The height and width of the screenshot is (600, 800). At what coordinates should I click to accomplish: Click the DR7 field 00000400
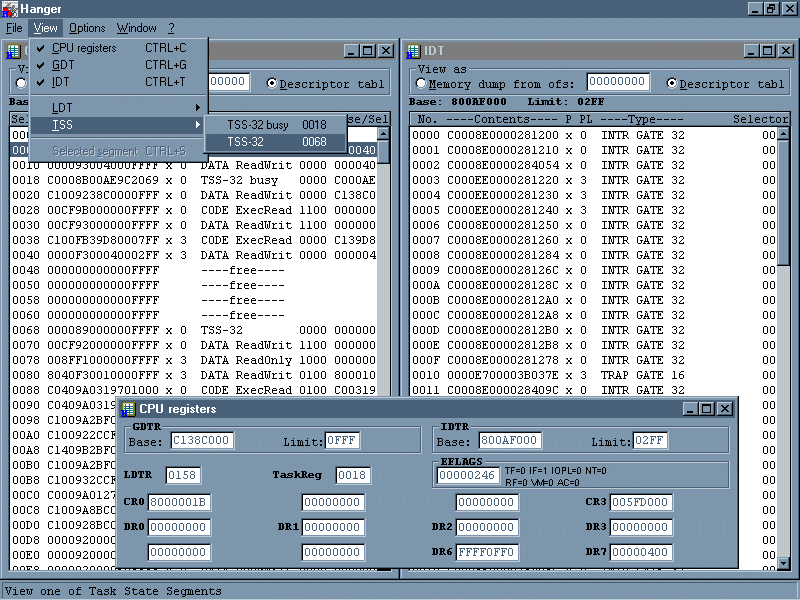pyautogui.click(x=641, y=552)
